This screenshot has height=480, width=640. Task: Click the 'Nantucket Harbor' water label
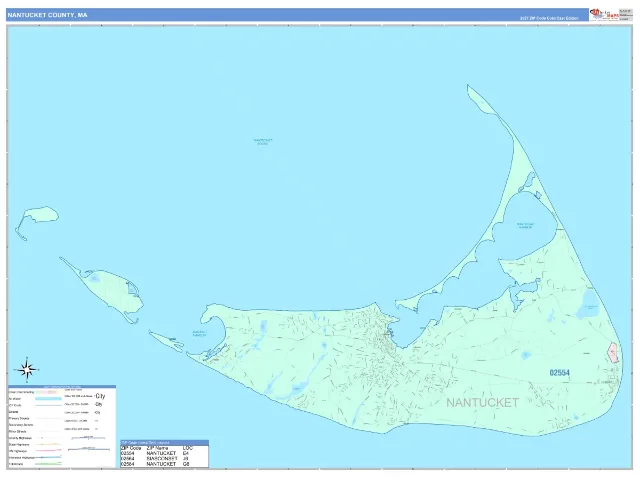pyautogui.click(x=525, y=225)
